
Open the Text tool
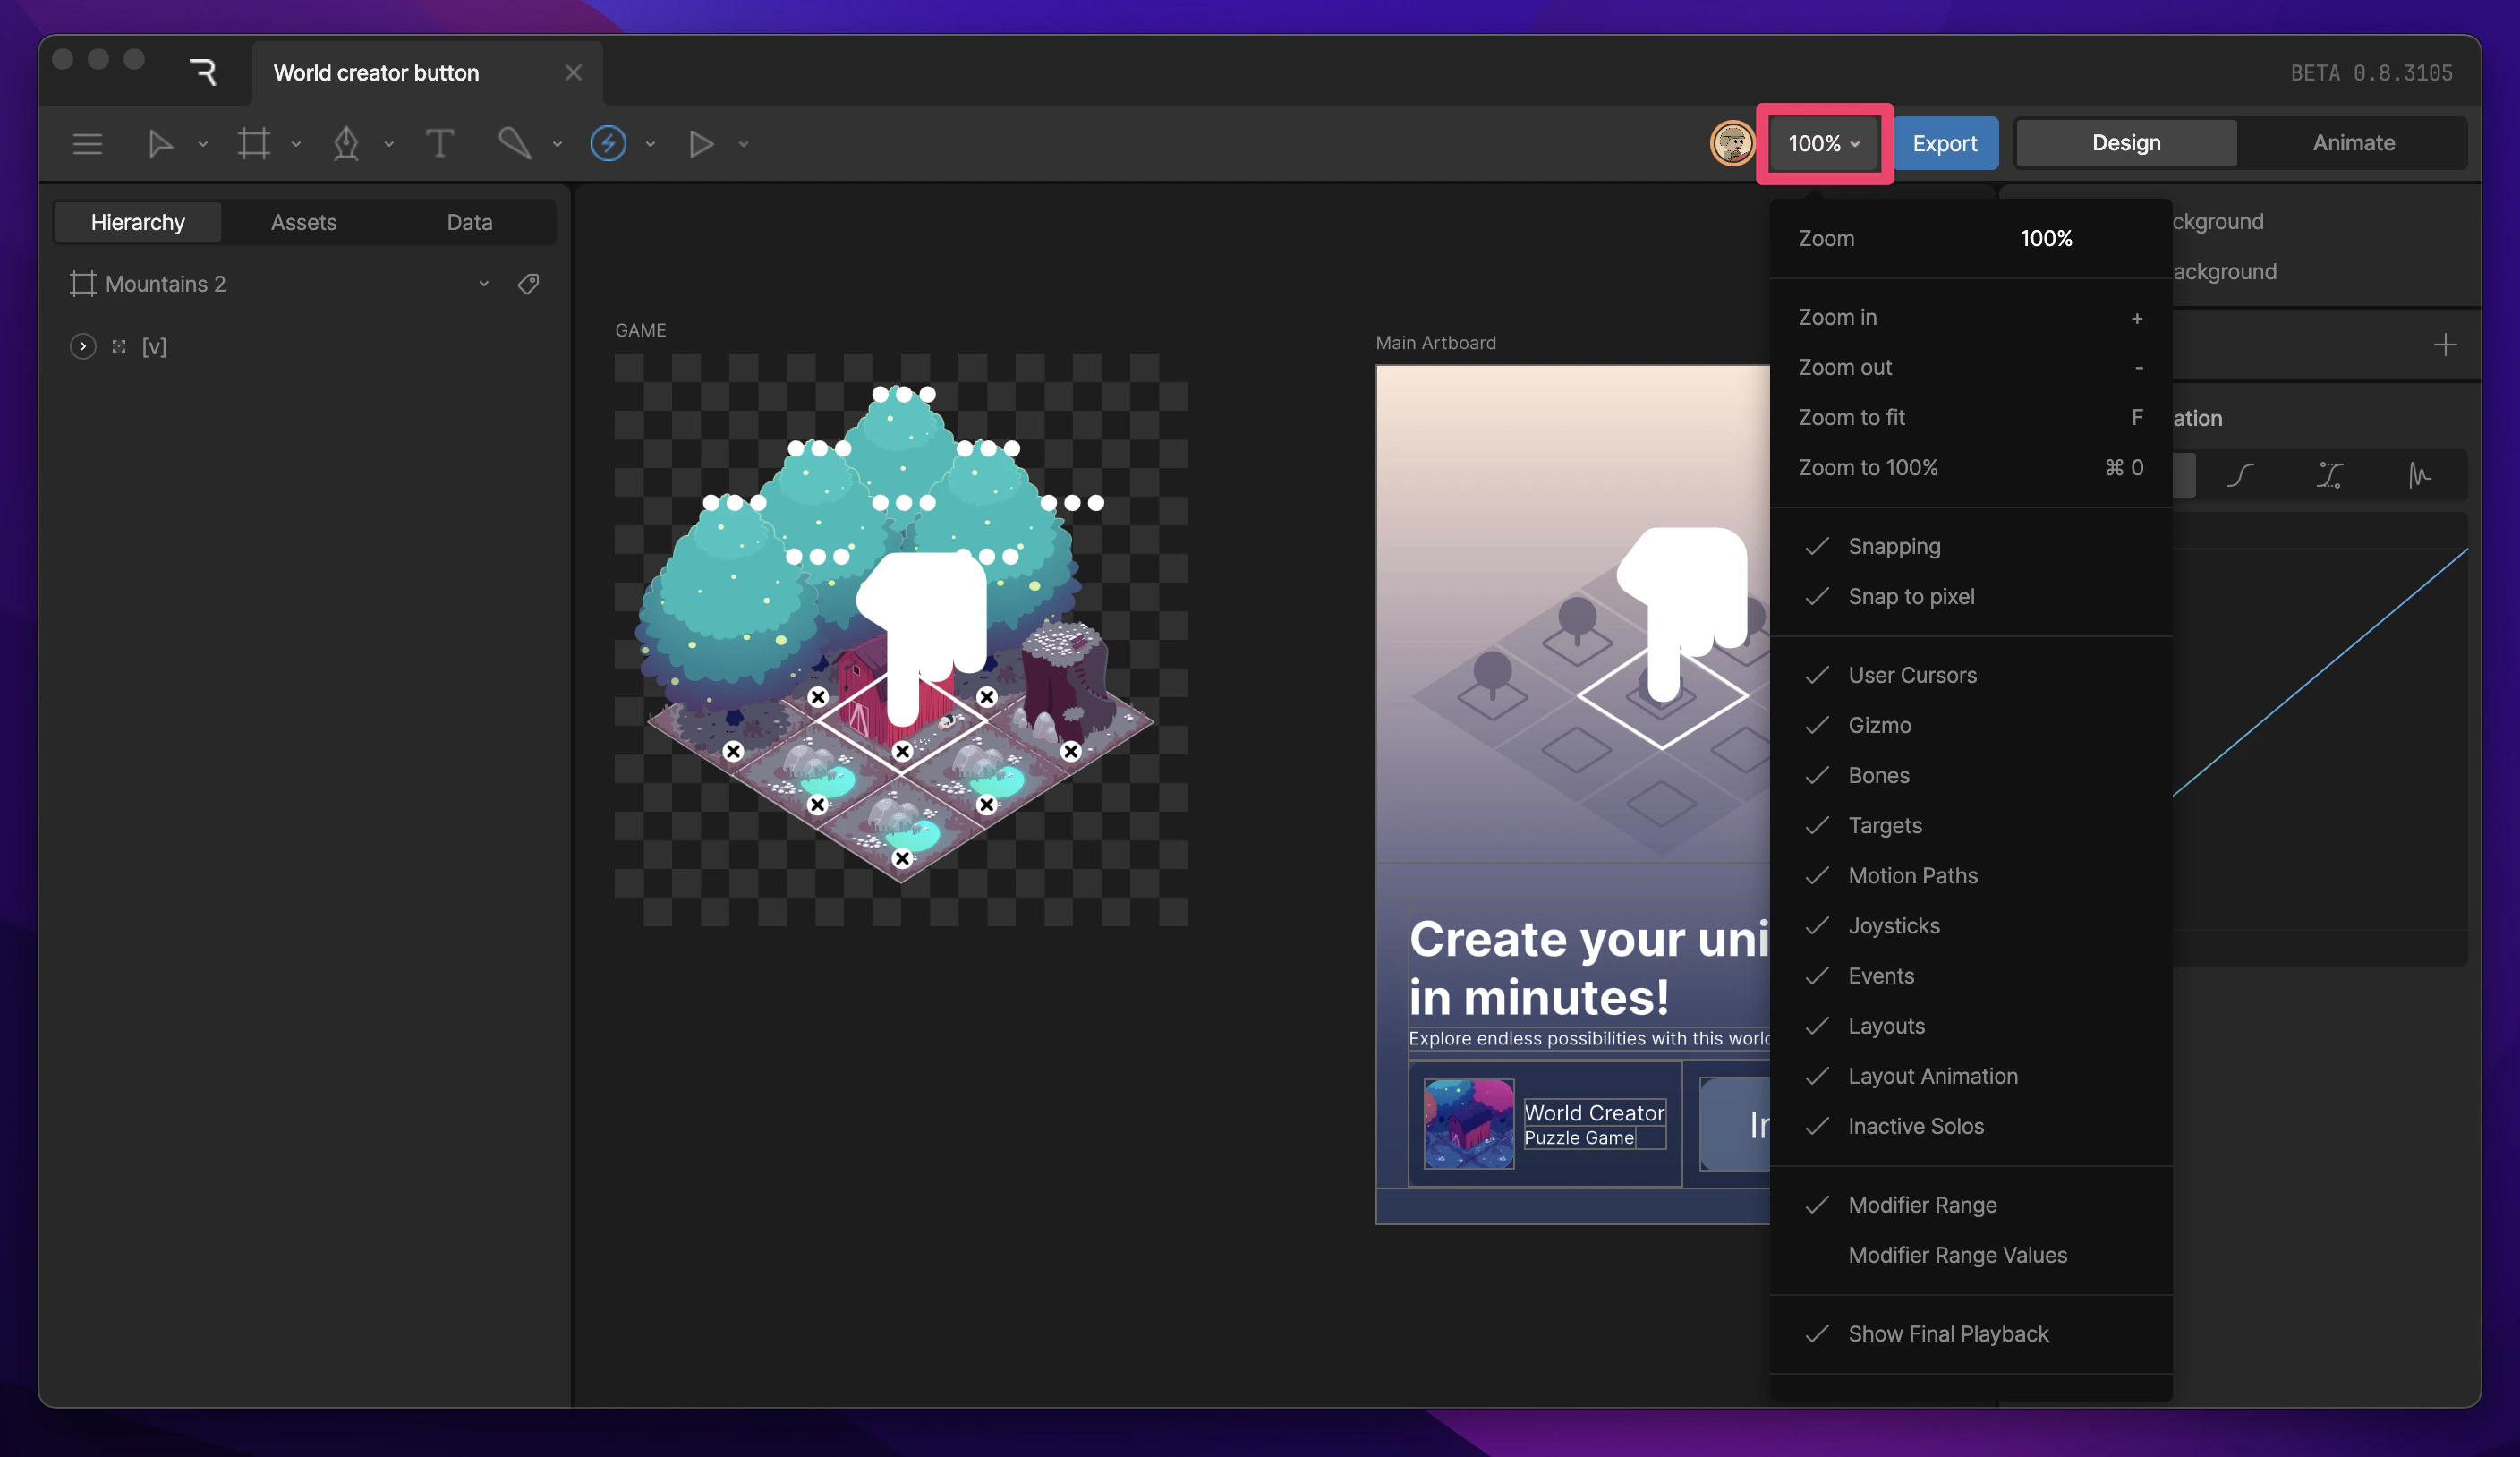tap(440, 143)
